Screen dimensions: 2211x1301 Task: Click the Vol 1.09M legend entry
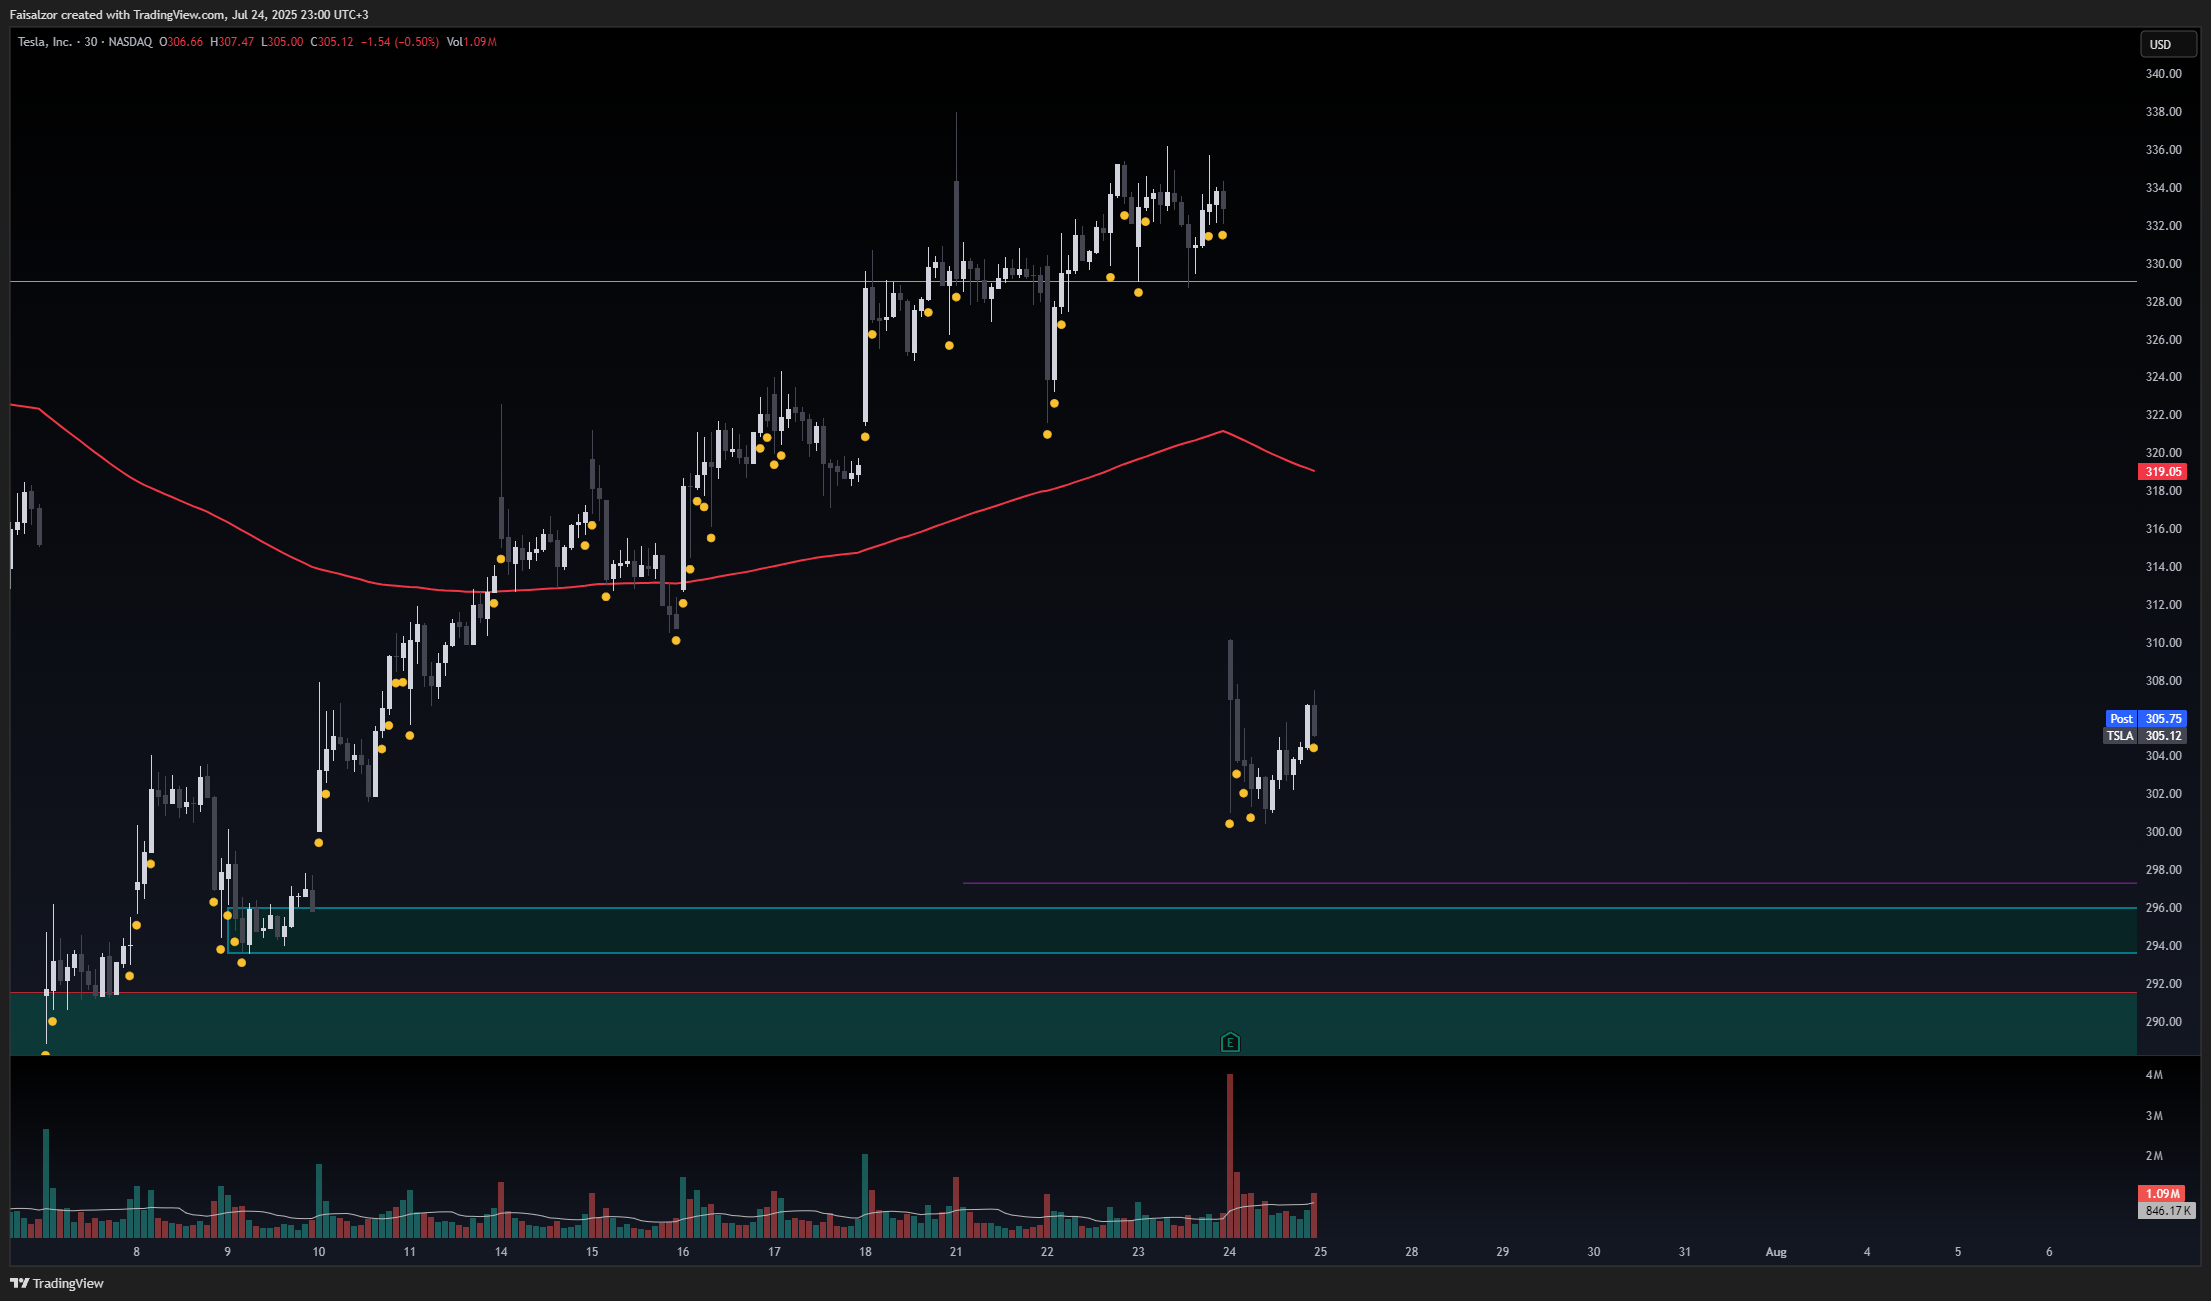point(472,42)
